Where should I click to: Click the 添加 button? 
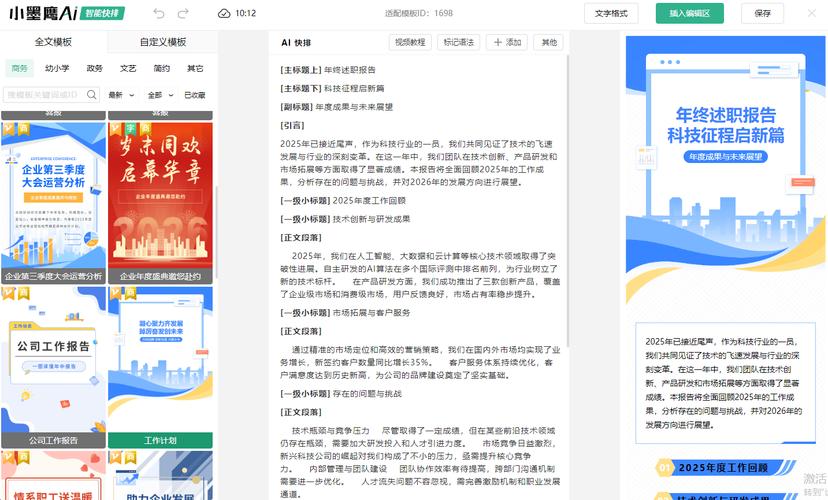pos(507,42)
